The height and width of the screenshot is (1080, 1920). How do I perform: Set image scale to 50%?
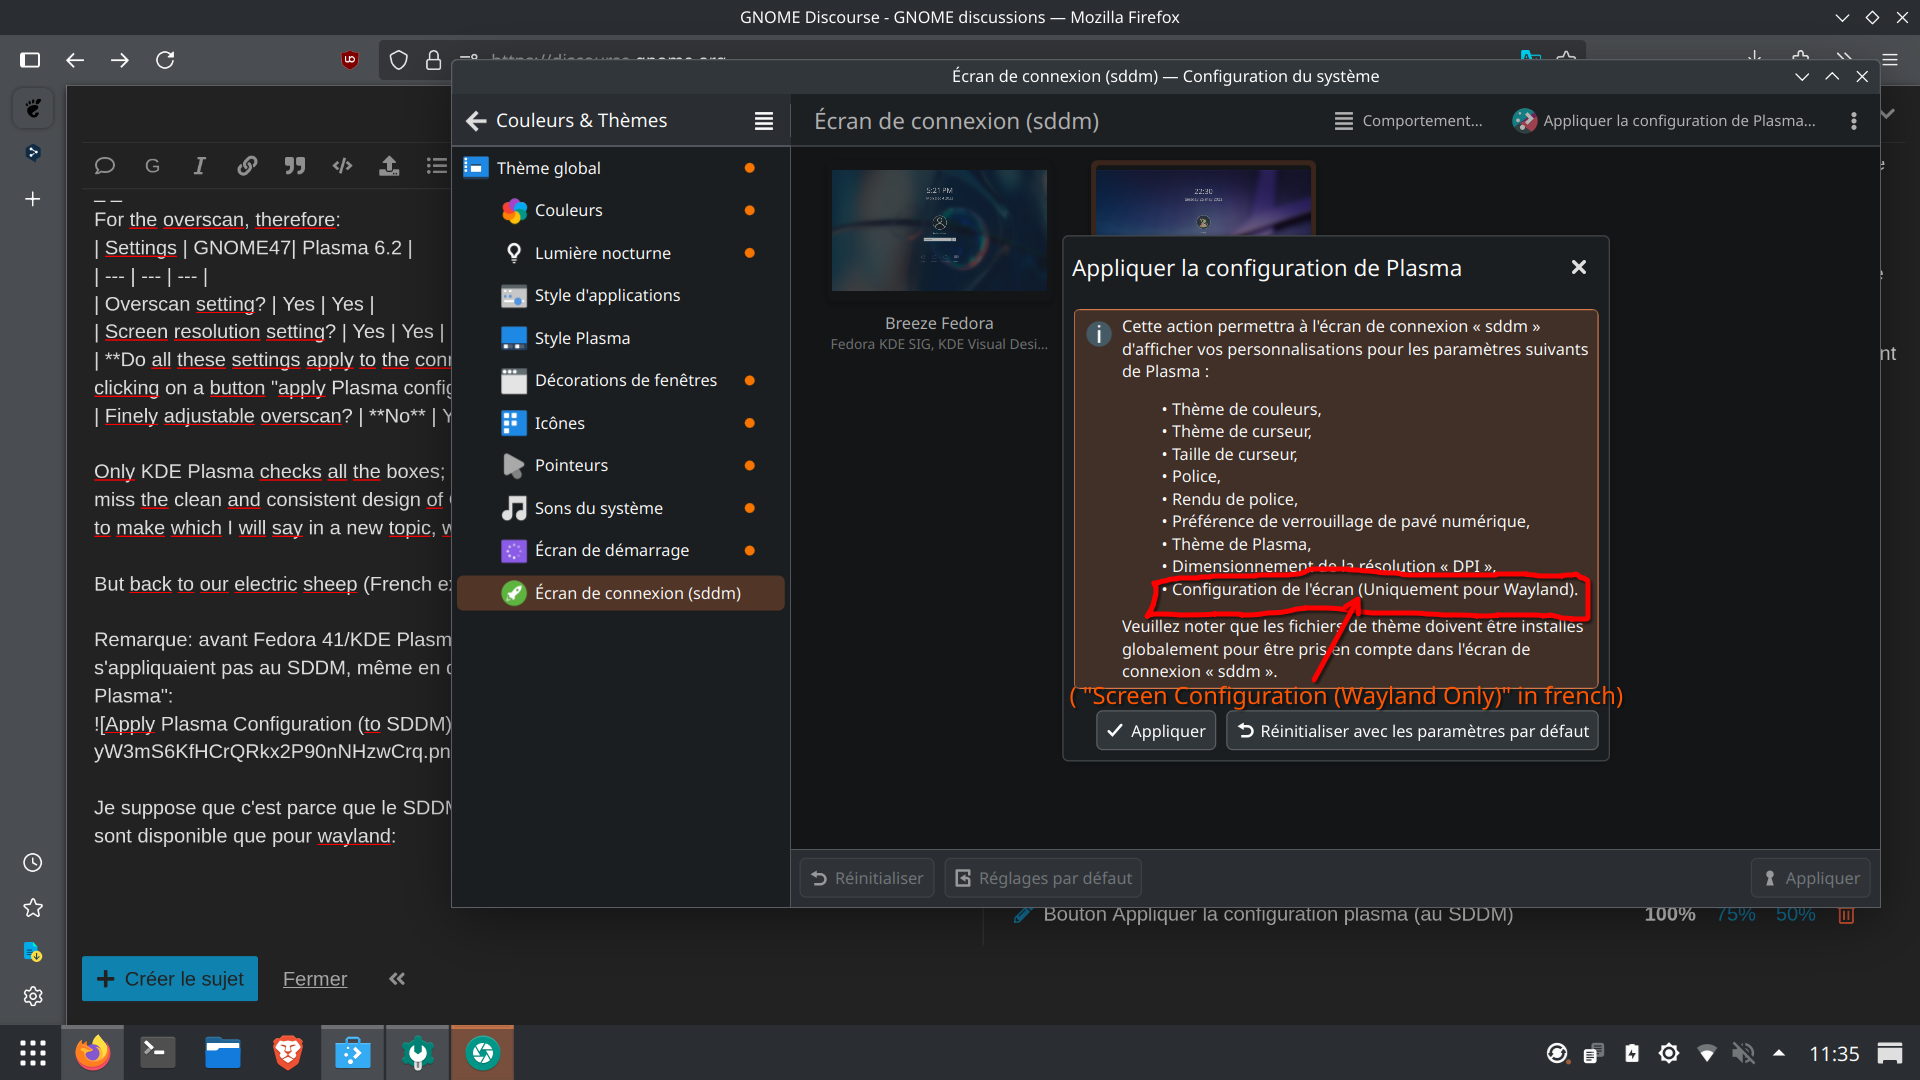coord(1796,914)
